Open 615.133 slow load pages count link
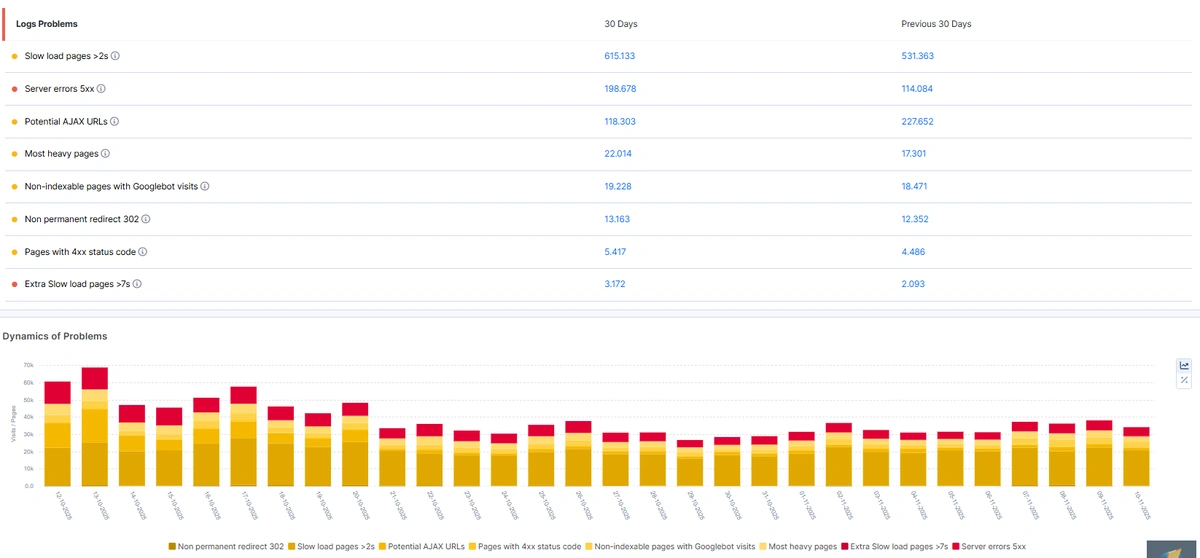 tap(619, 56)
